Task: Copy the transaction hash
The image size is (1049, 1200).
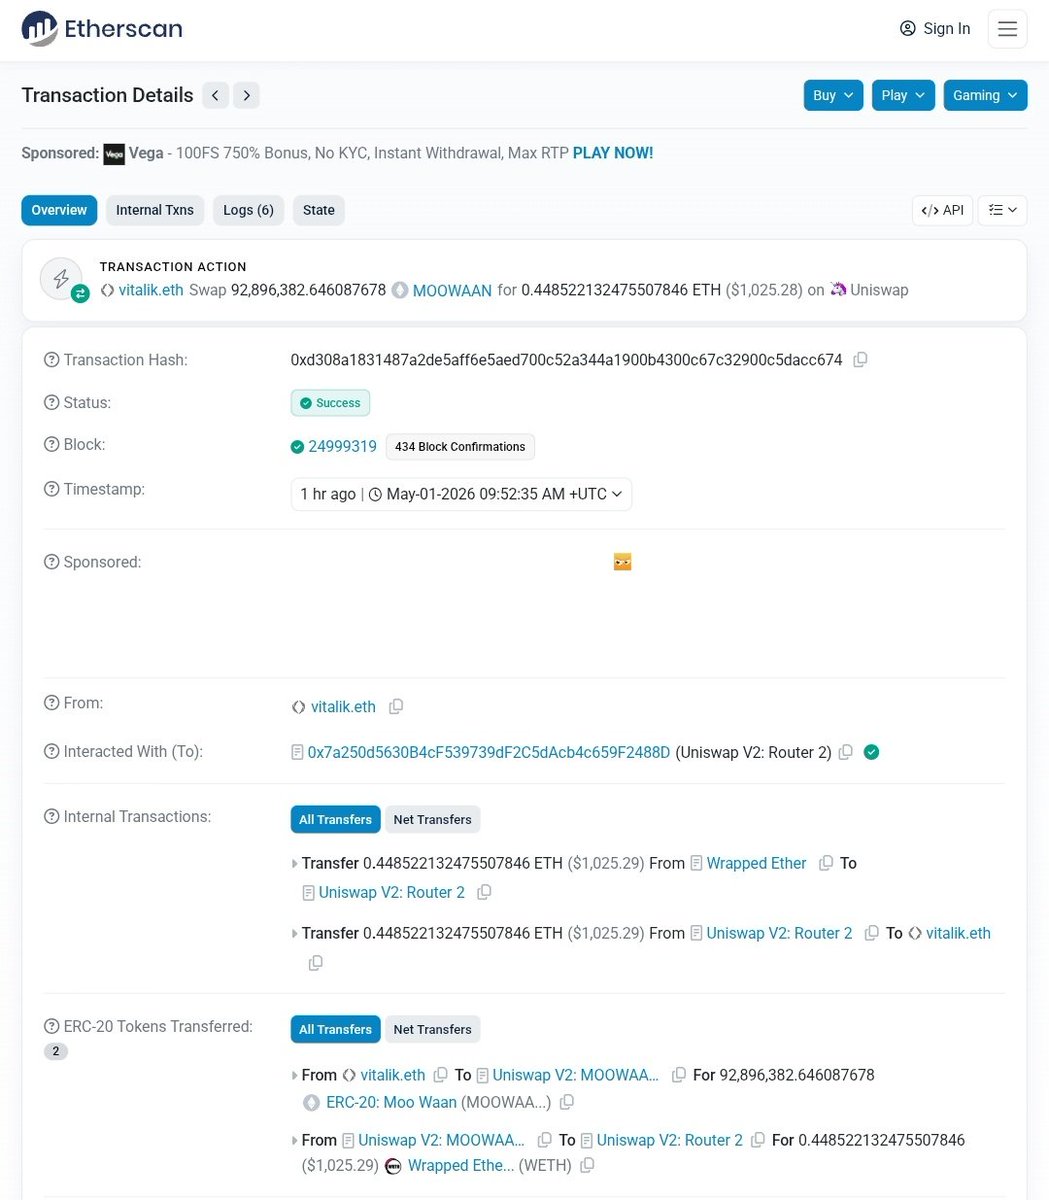Action: [860, 360]
